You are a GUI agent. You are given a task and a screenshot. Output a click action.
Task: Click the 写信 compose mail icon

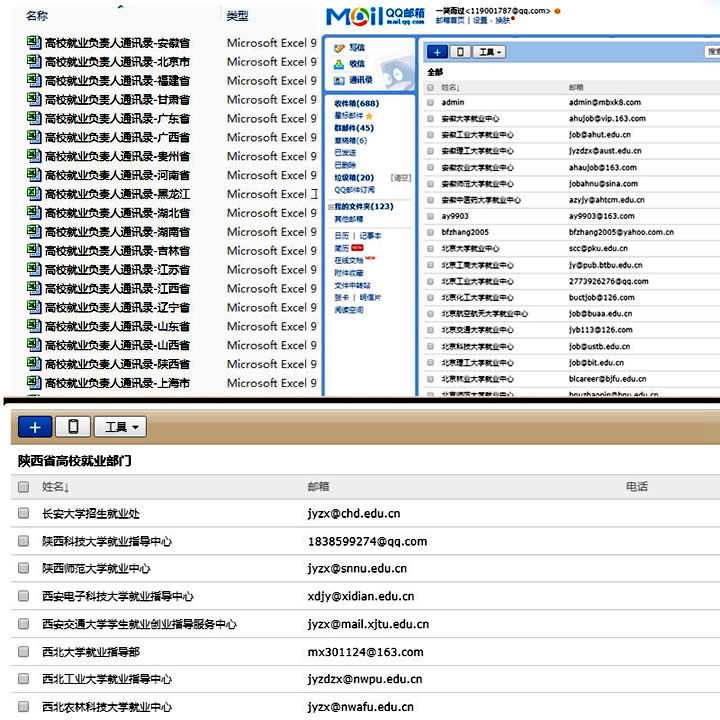pyautogui.click(x=340, y=47)
